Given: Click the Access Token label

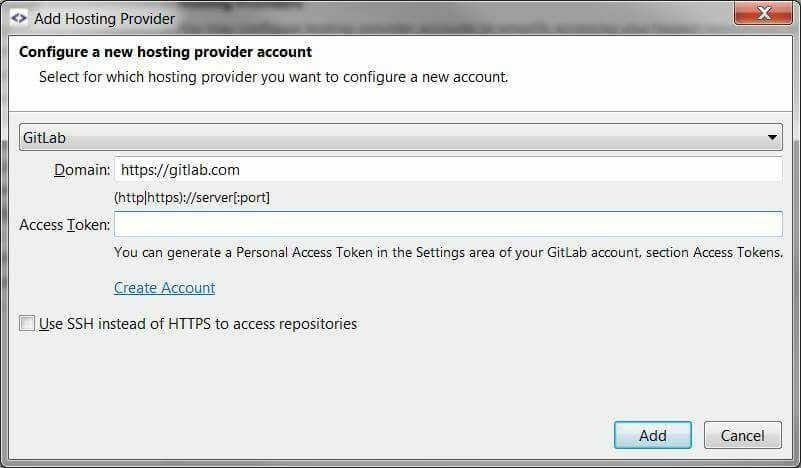Looking at the screenshot, I should [x=65, y=225].
